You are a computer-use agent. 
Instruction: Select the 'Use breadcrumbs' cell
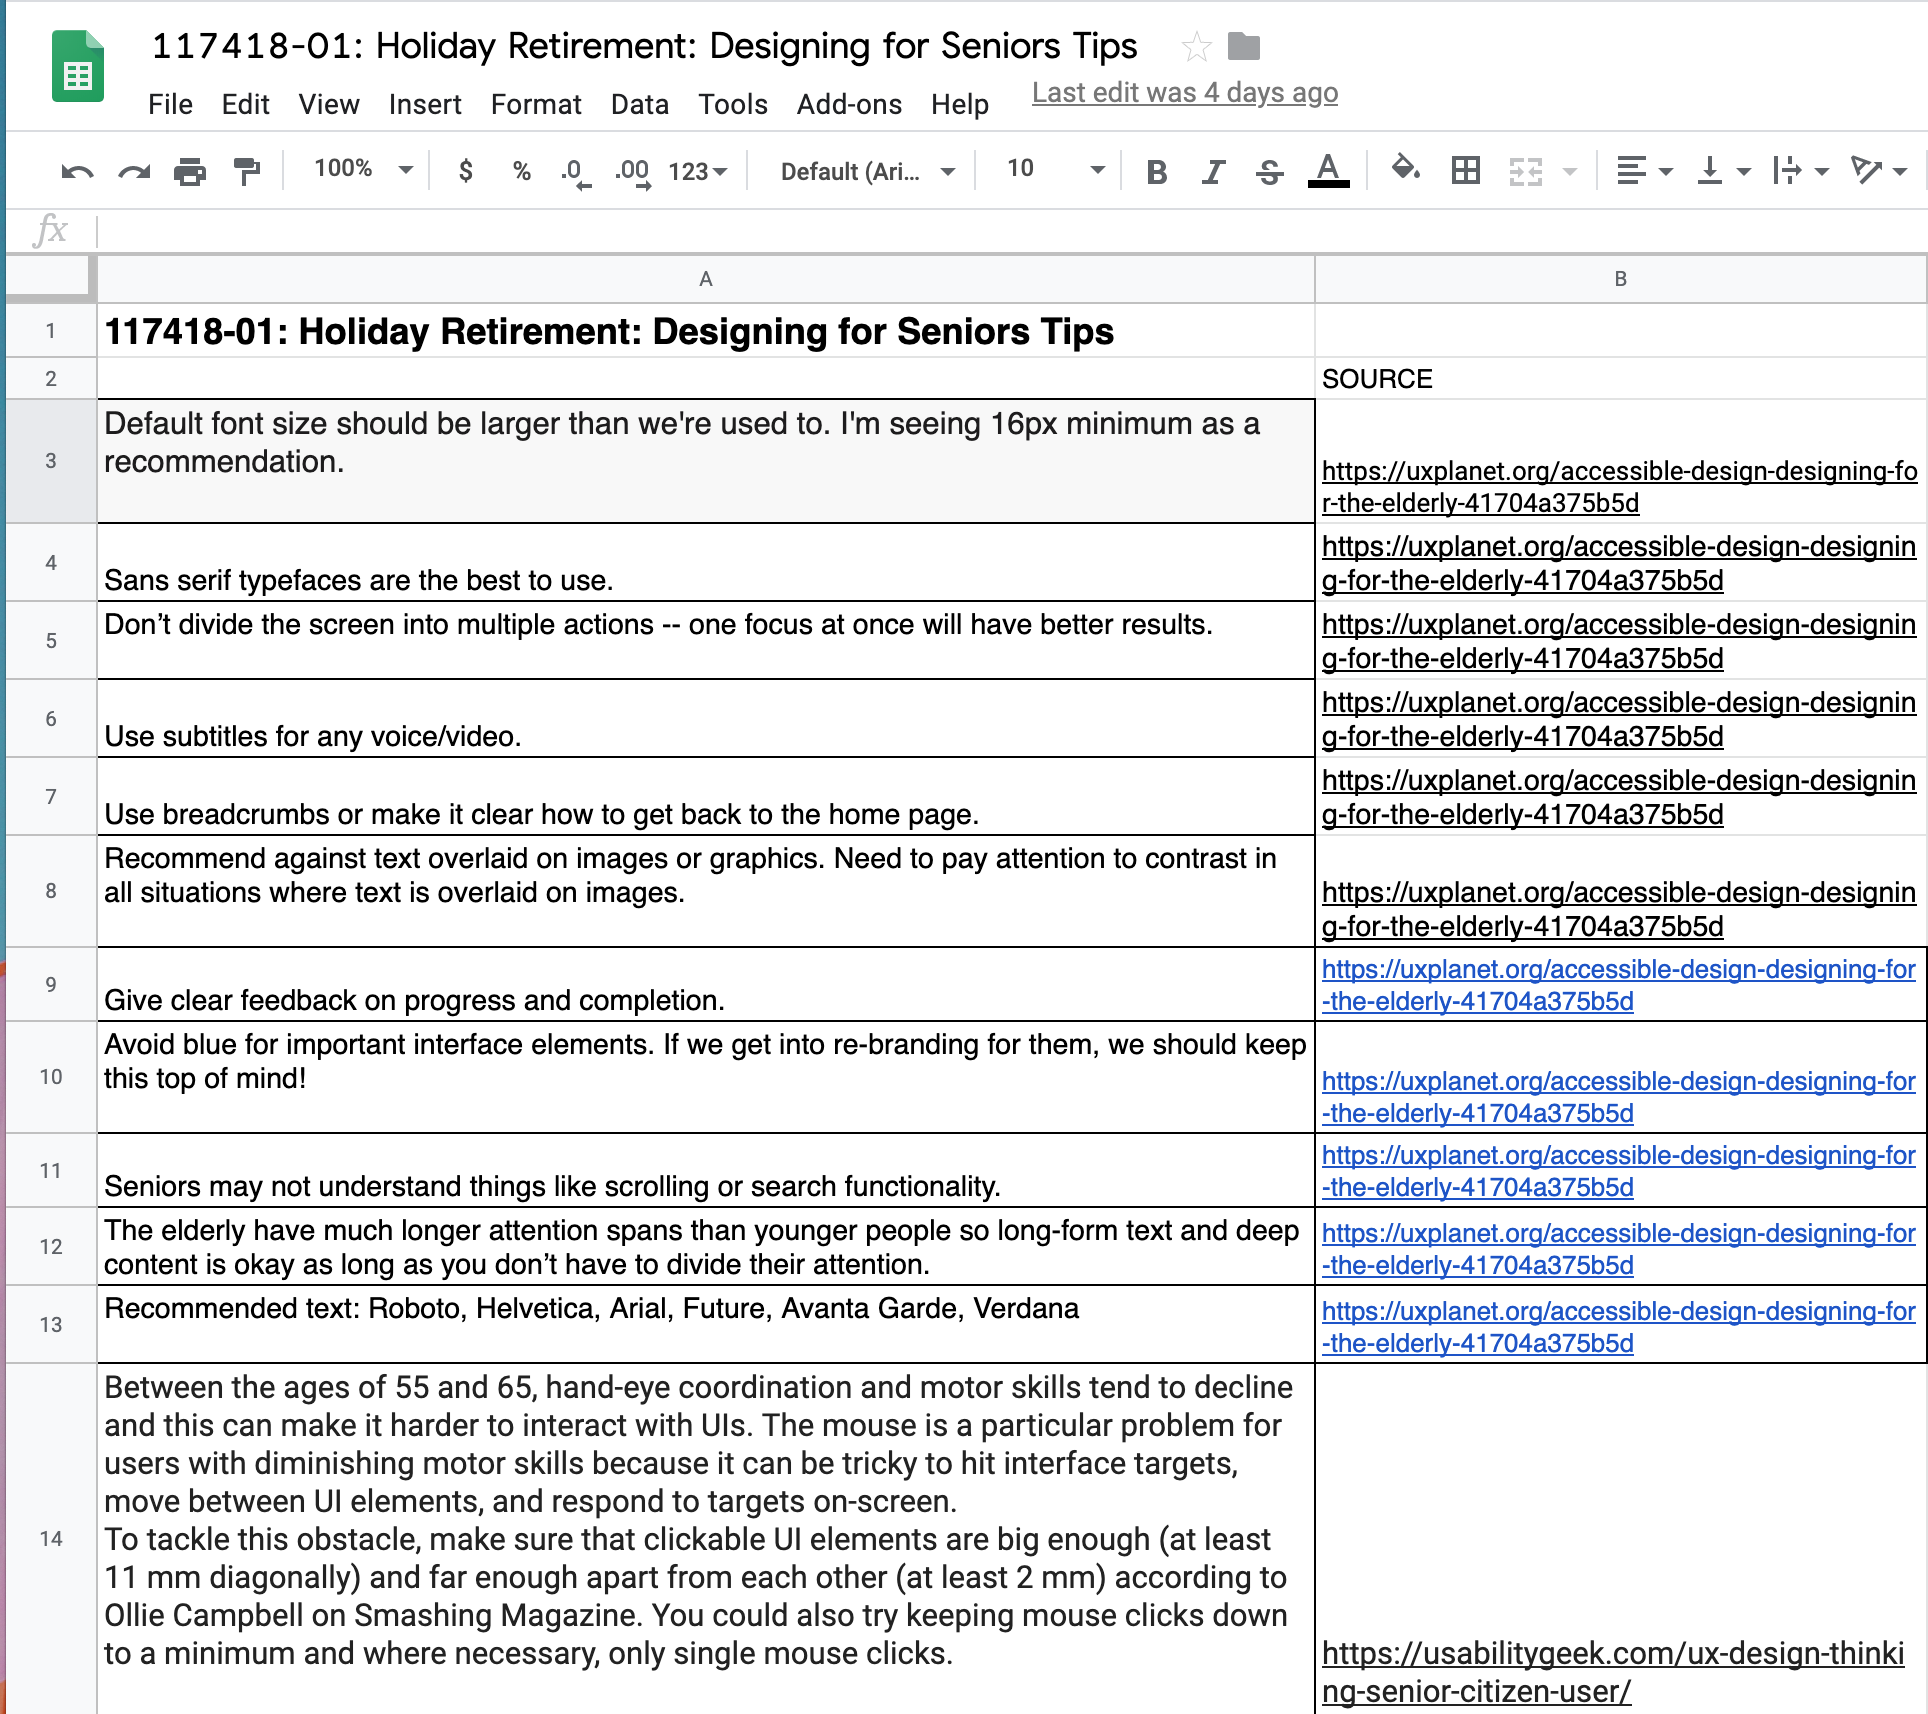point(706,797)
